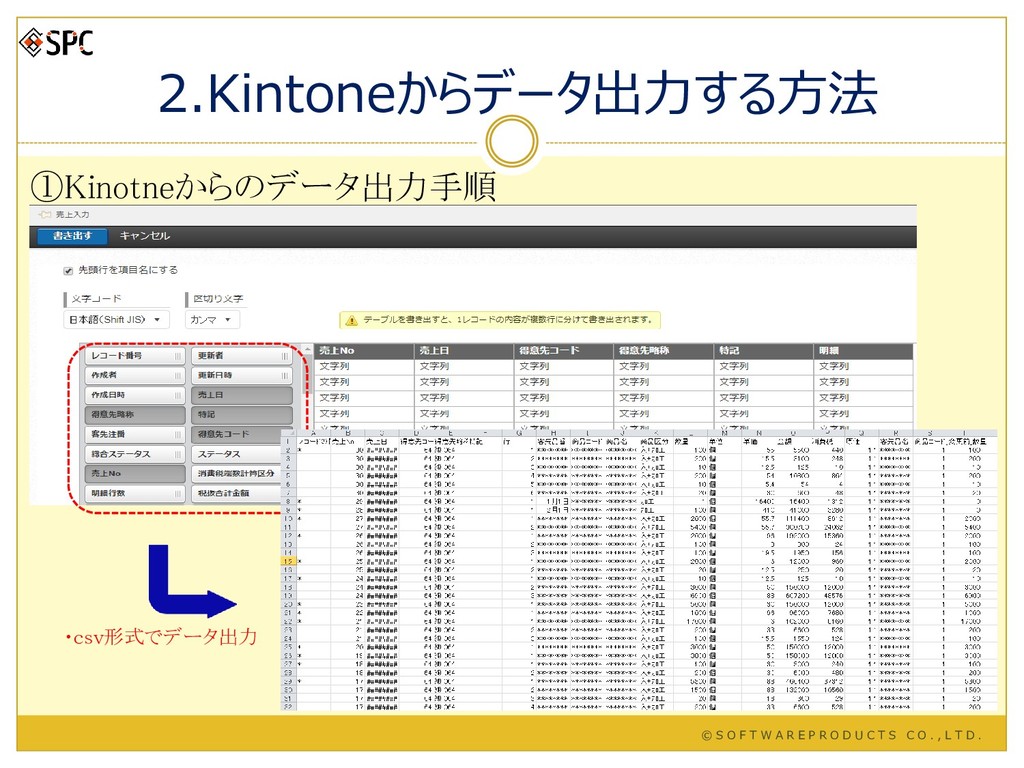Viewport: 1024px width, 768px height.
Task: Click the 売上入力 app icon in breadcrumb
Action: (x=44, y=214)
